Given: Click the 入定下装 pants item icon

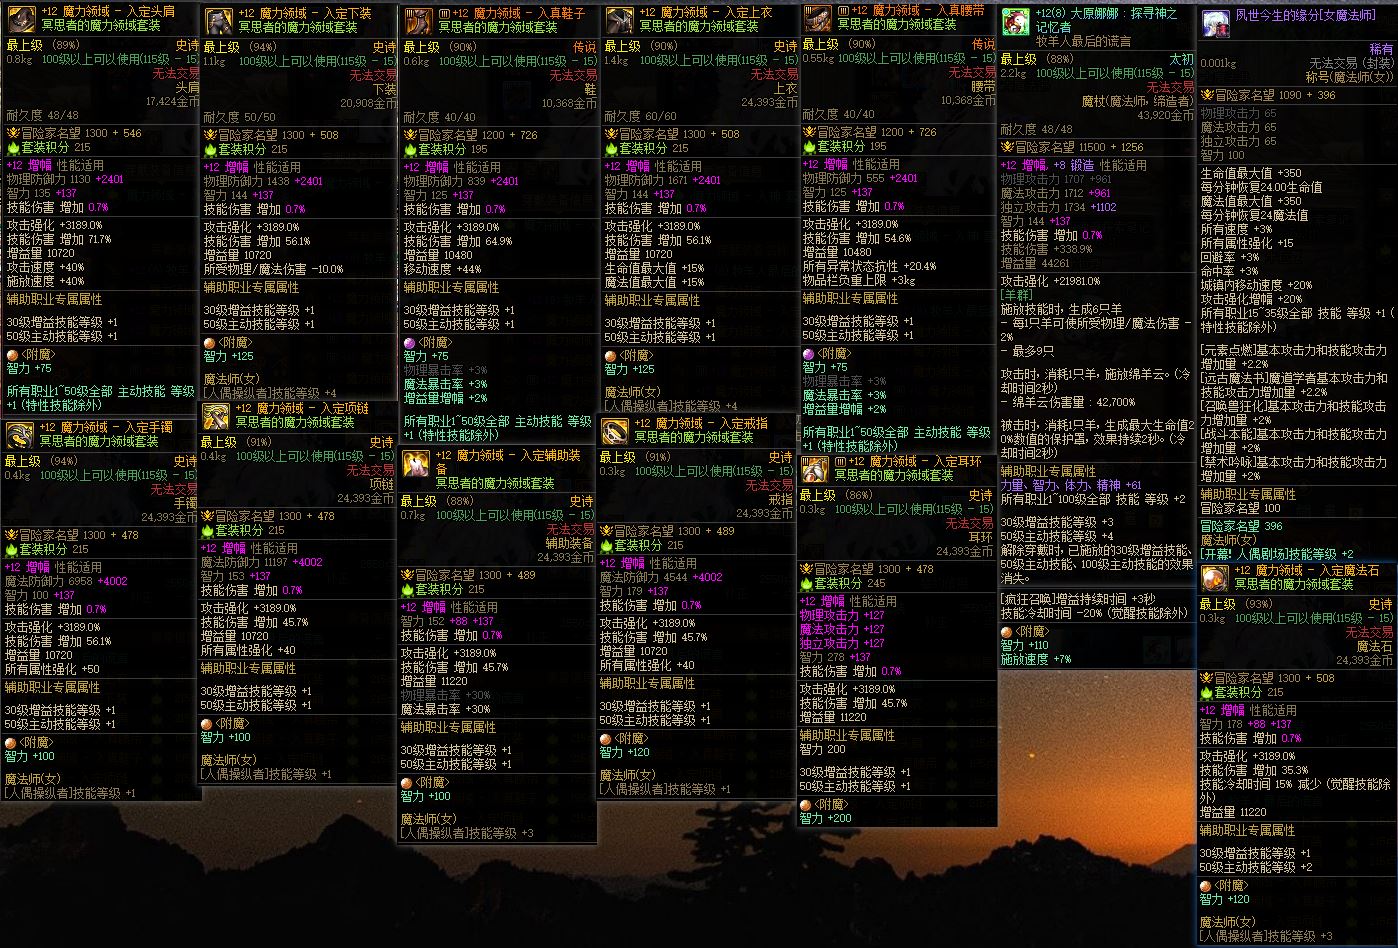Looking at the screenshot, I should [219, 21].
